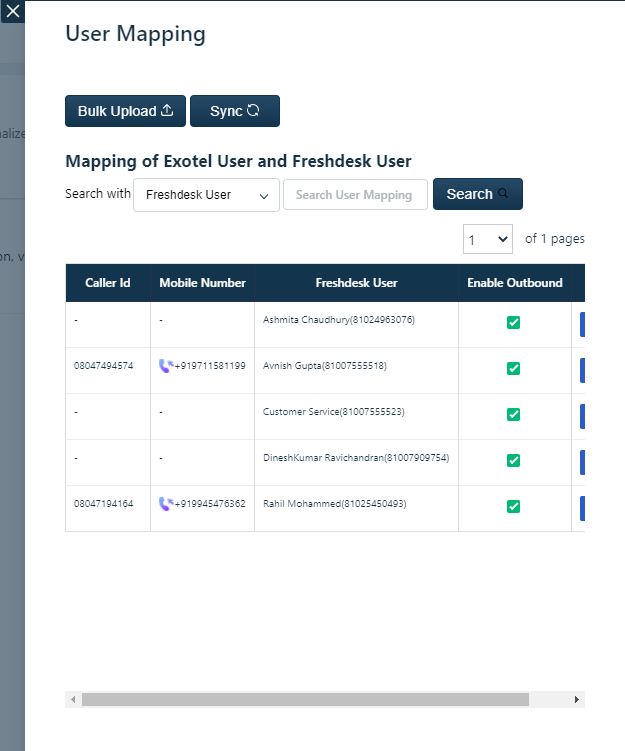Click the Enable Outbound column header
Viewport: 625px width, 751px height.
[x=515, y=283]
